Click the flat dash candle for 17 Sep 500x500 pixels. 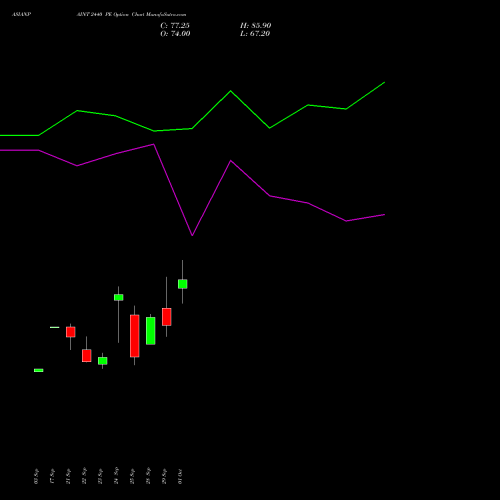tap(55, 327)
